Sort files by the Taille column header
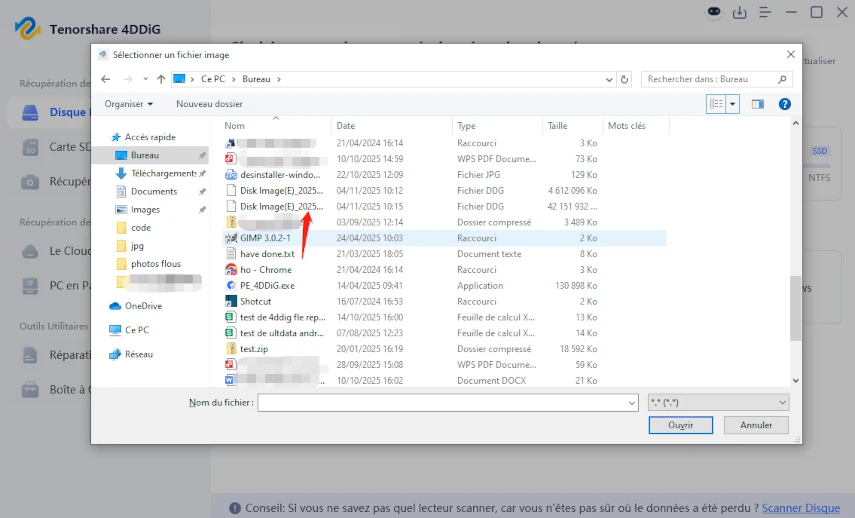Image resolution: width=855 pixels, height=518 pixels. 557,125
